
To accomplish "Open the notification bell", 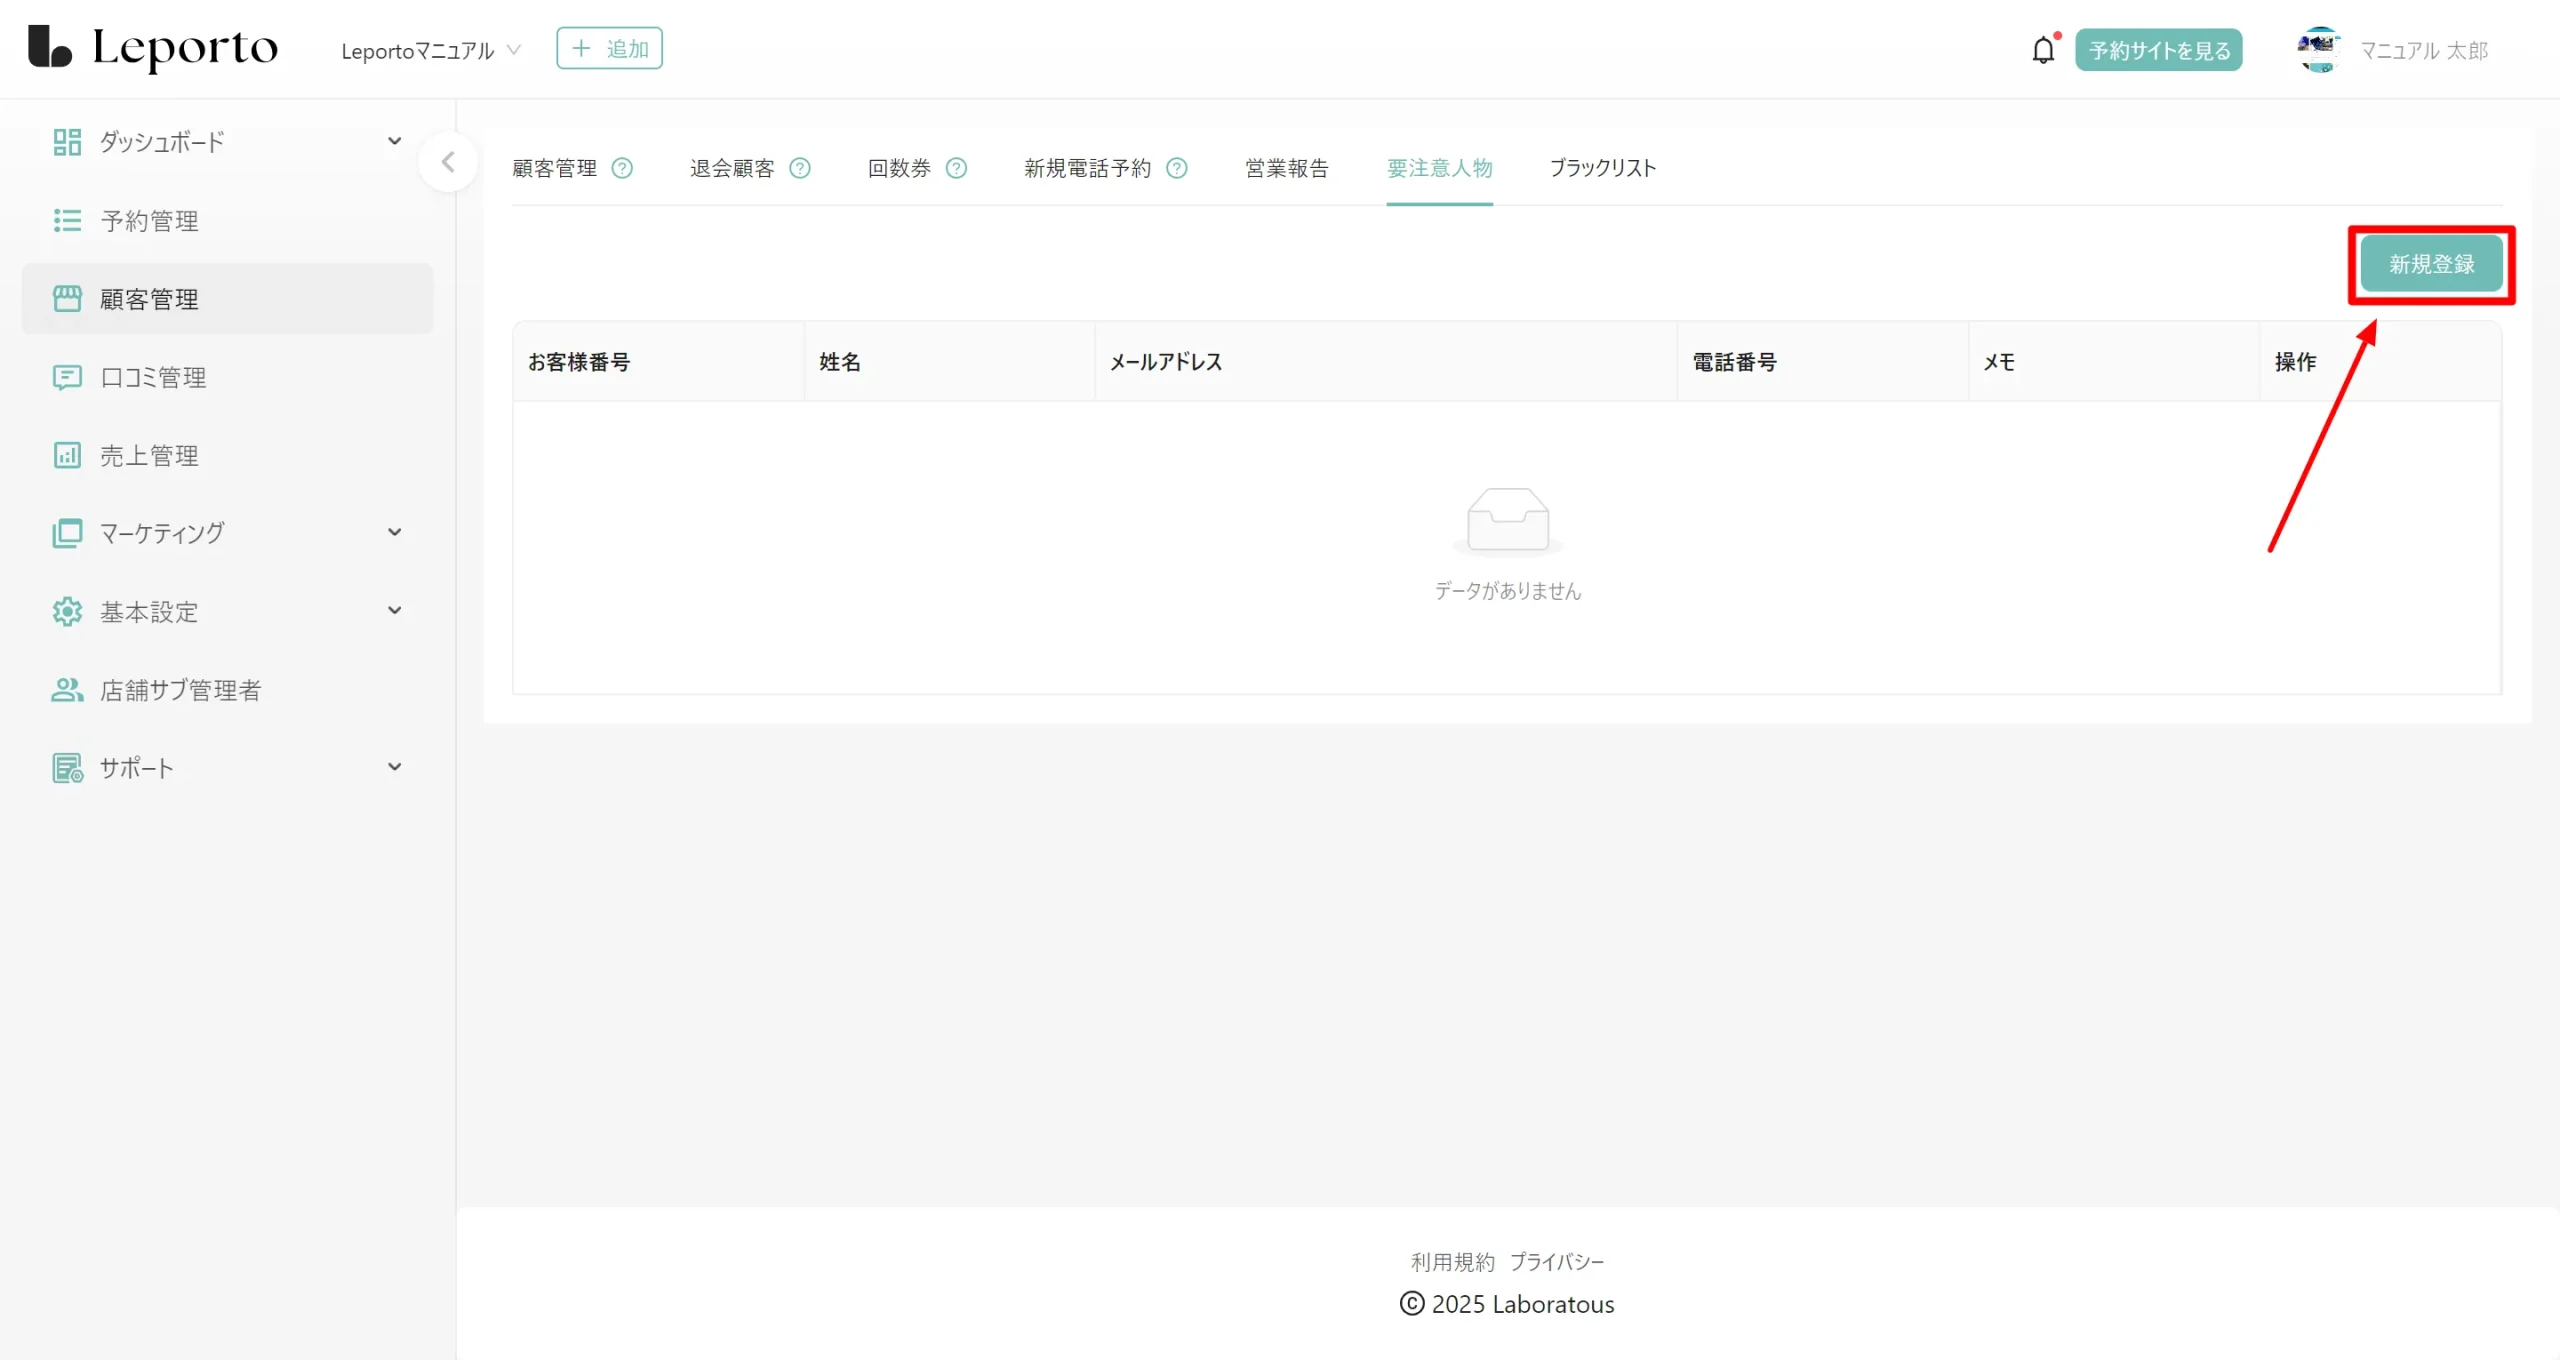I will pos(2043,50).
